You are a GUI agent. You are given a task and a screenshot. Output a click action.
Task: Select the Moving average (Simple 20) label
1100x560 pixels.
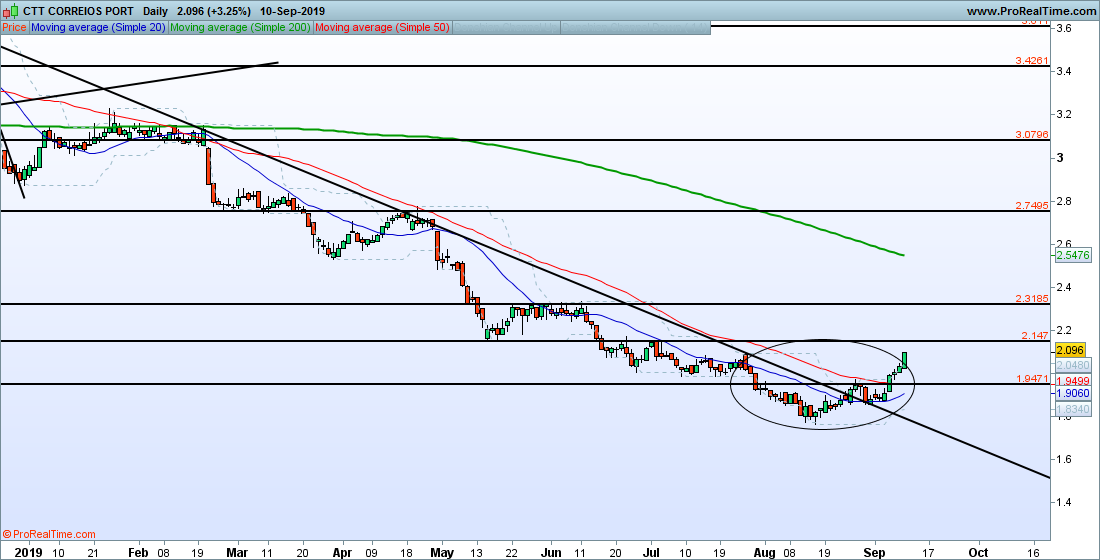click(x=98, y=27)
